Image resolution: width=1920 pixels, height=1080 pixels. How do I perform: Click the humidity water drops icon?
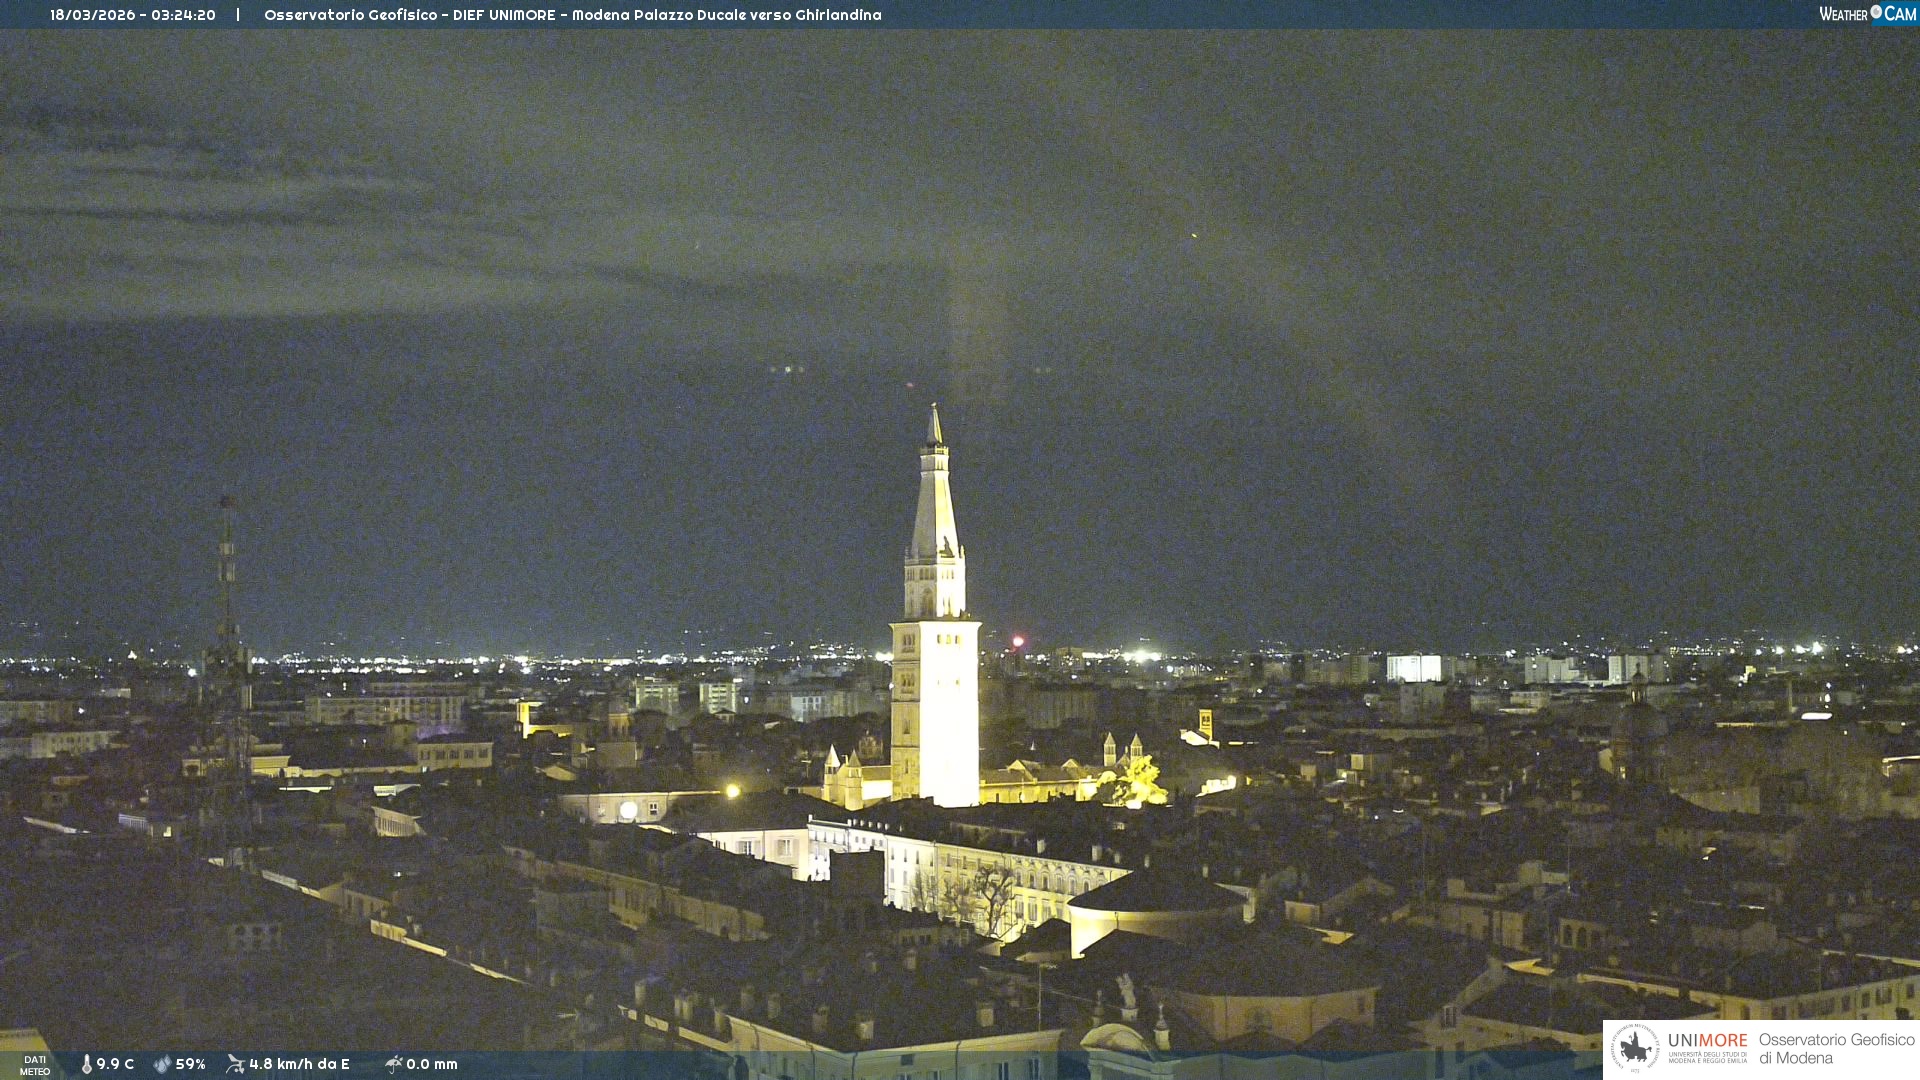coord(162,1064)
